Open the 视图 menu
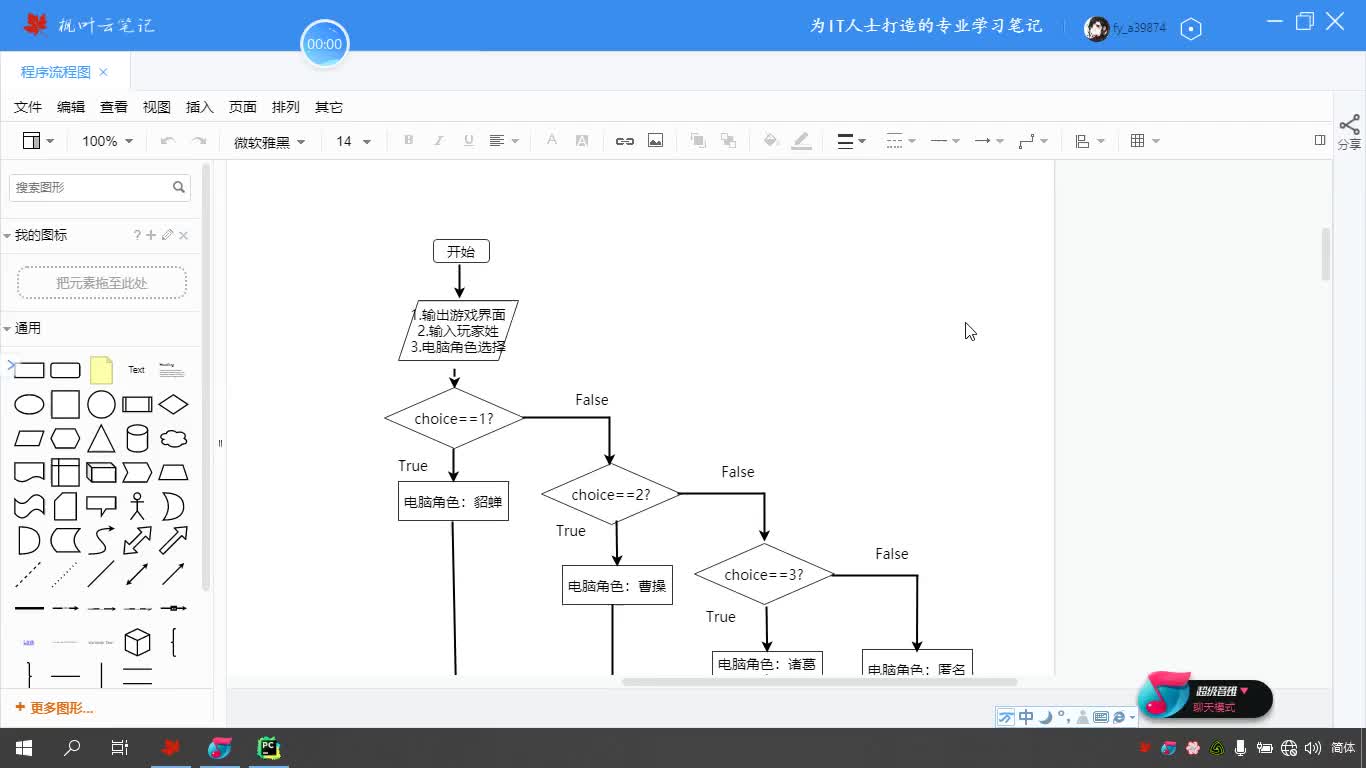1366x768 pixels. pyautogui.click(x=157, y=107)
